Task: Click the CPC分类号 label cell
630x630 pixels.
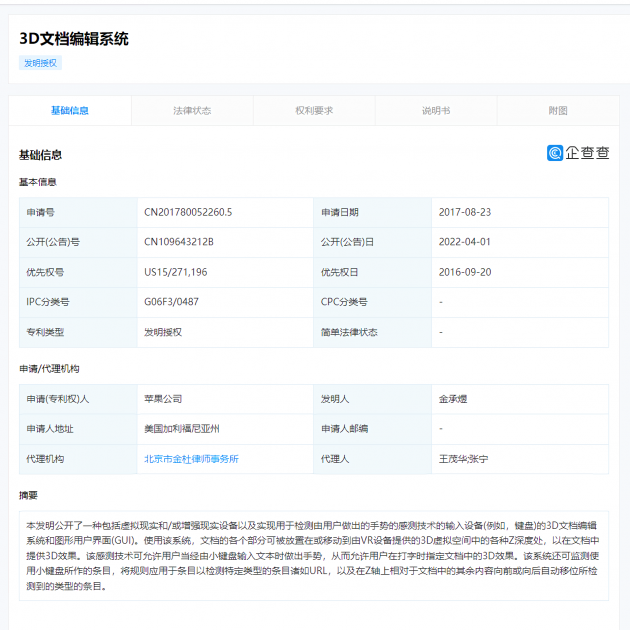Action: (372, 302)
